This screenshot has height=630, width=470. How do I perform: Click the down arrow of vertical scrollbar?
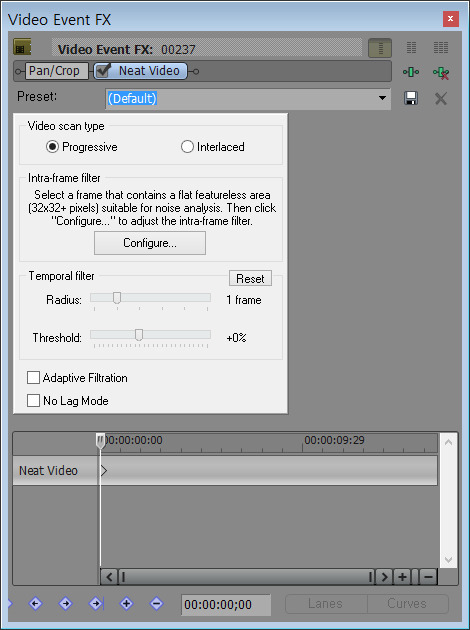pyautogui.click(x=449, y=560)
